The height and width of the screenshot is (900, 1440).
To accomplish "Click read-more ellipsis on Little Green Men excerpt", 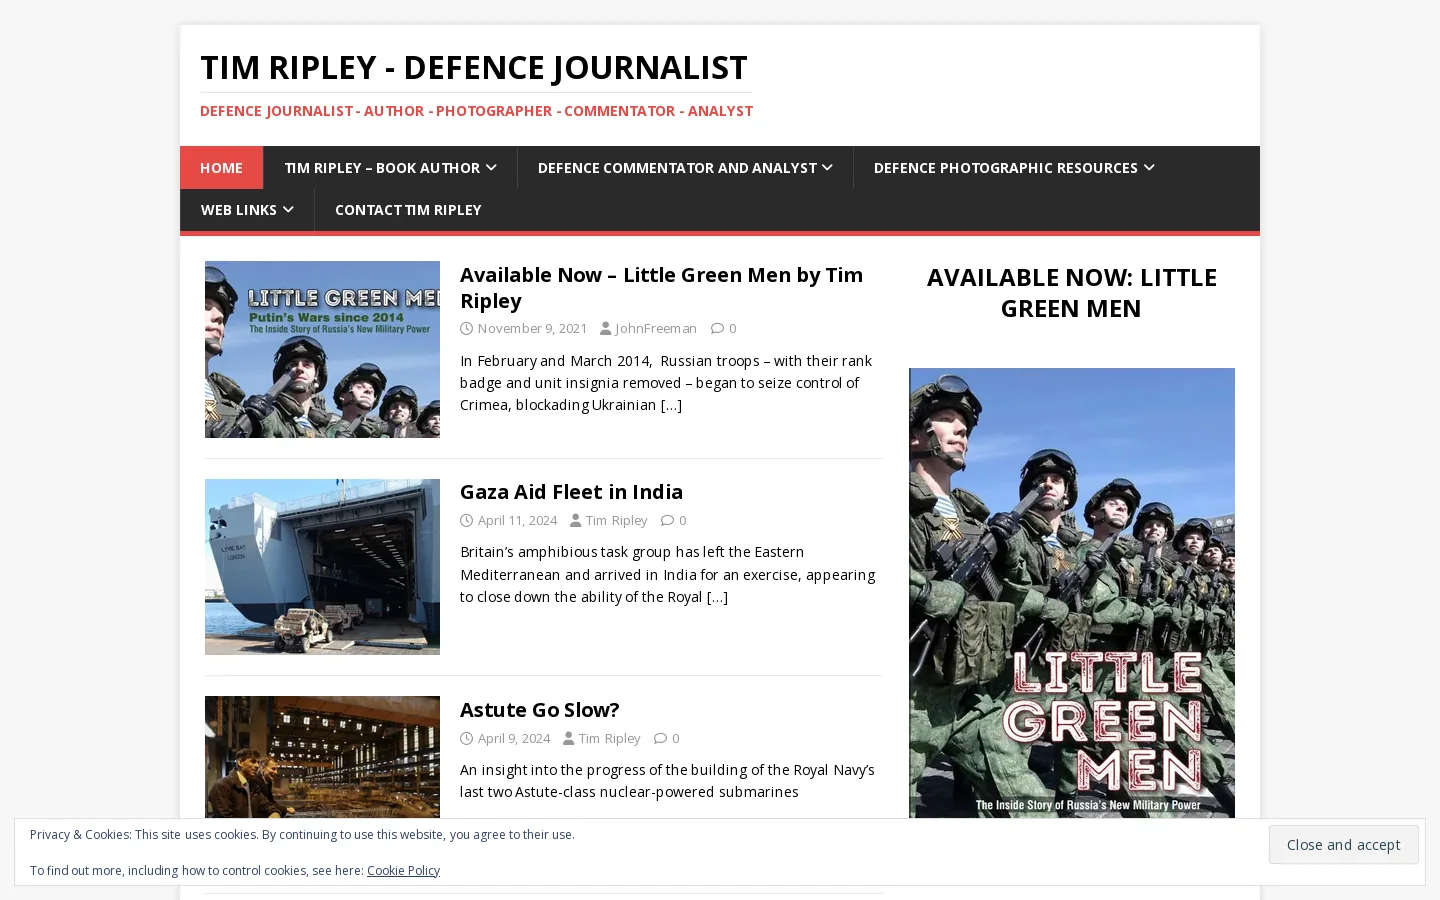I will pos(671,405).
